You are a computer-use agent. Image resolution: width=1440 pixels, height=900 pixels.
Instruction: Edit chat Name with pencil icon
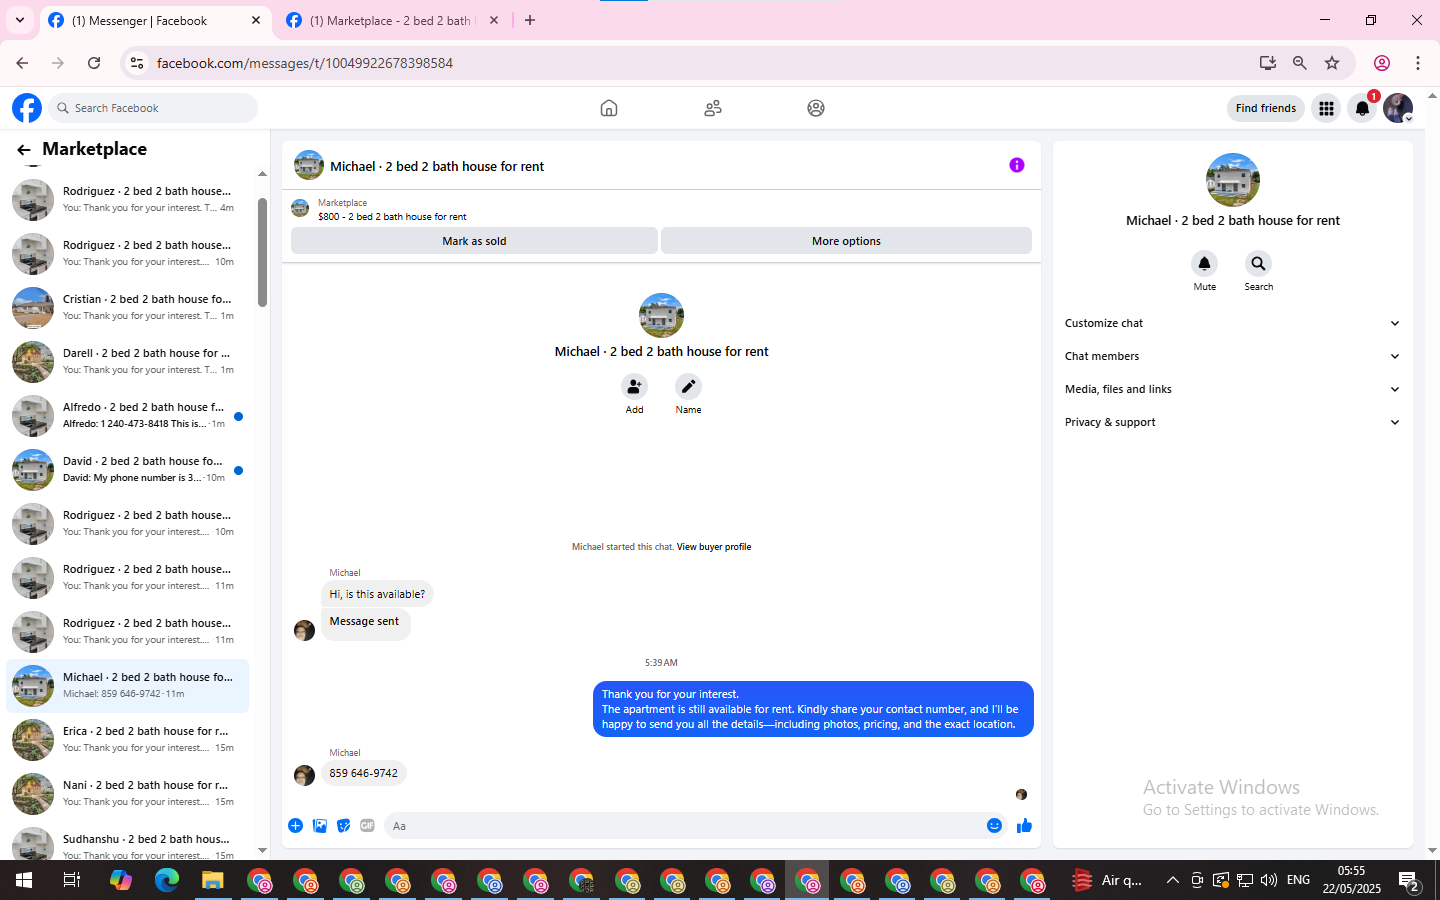tap(688, 386)
